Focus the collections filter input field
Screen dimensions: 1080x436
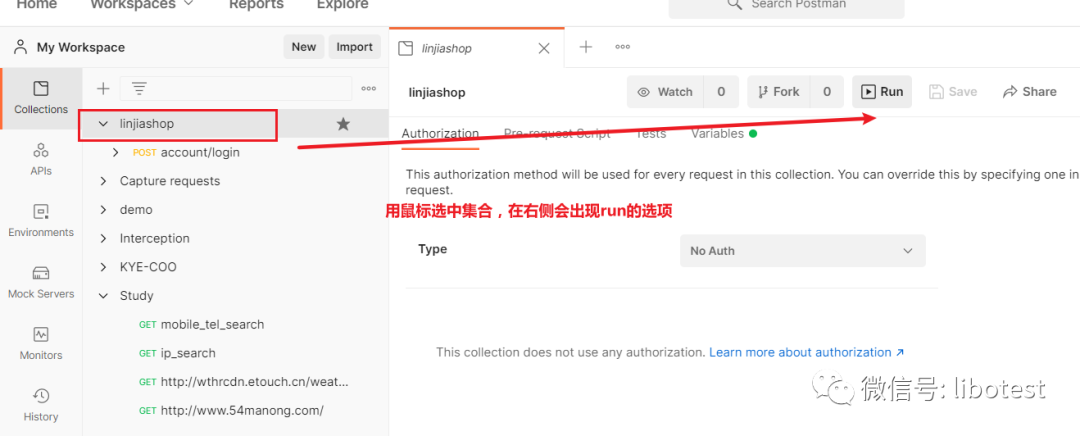(x=236, y=88)
